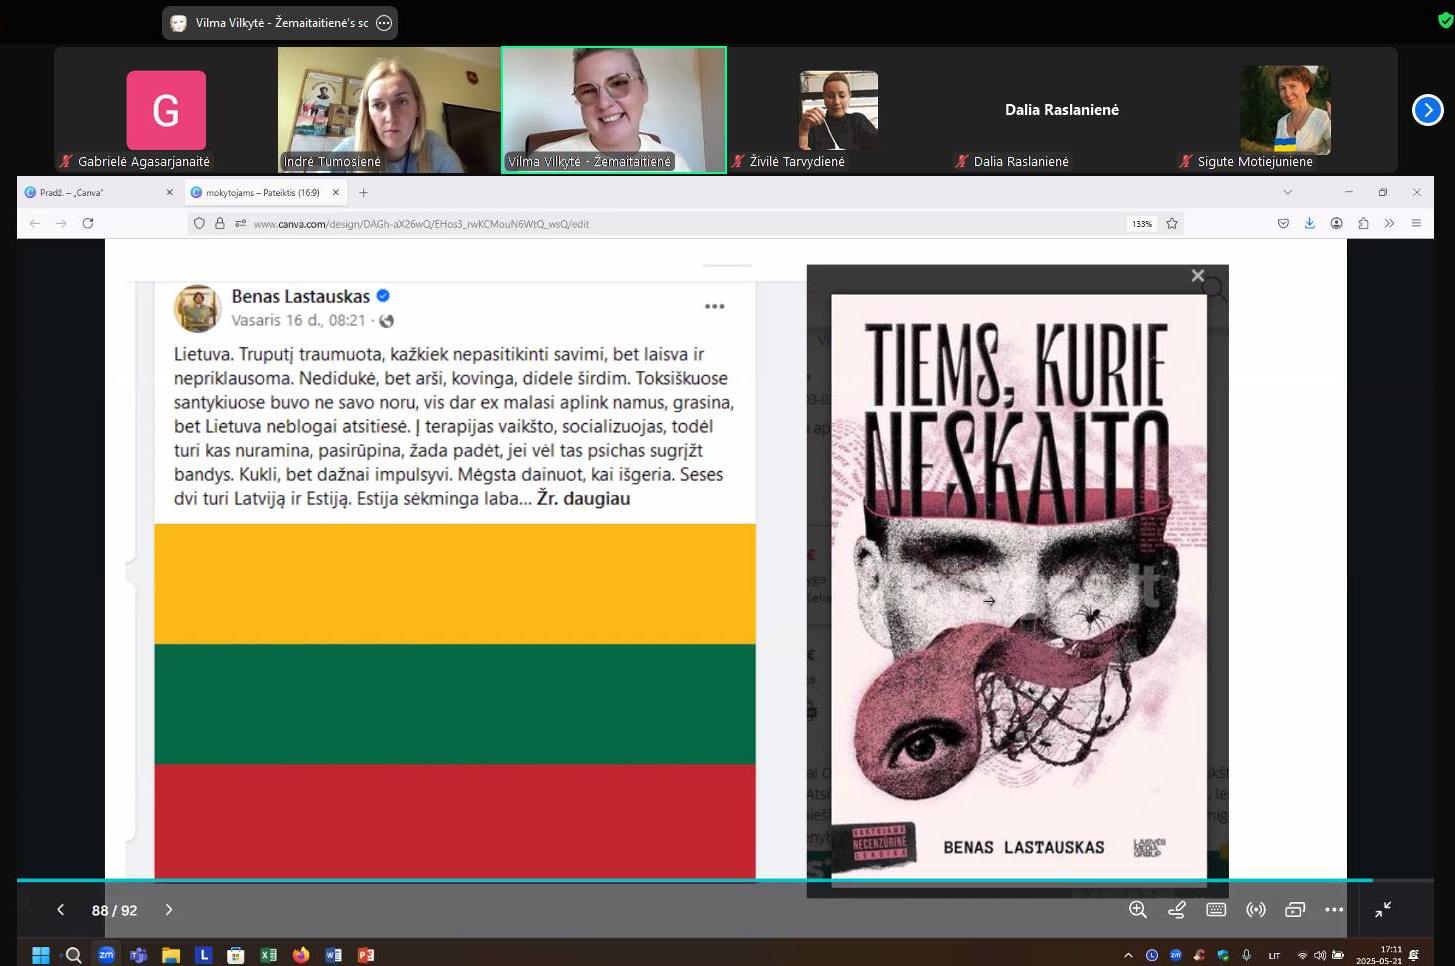Open browser downloads panel
1455x966 pixels.
(1310, 223)
